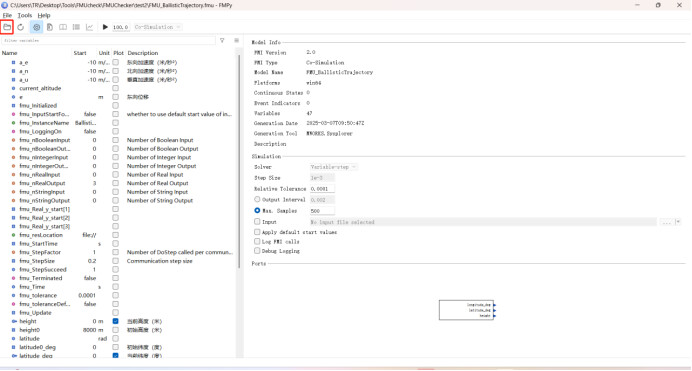The height and width of the screenshot is (371, 692).
Task: Edit the Max. Samples value 500
Action: pyautogui.click(x=322, y=211)
